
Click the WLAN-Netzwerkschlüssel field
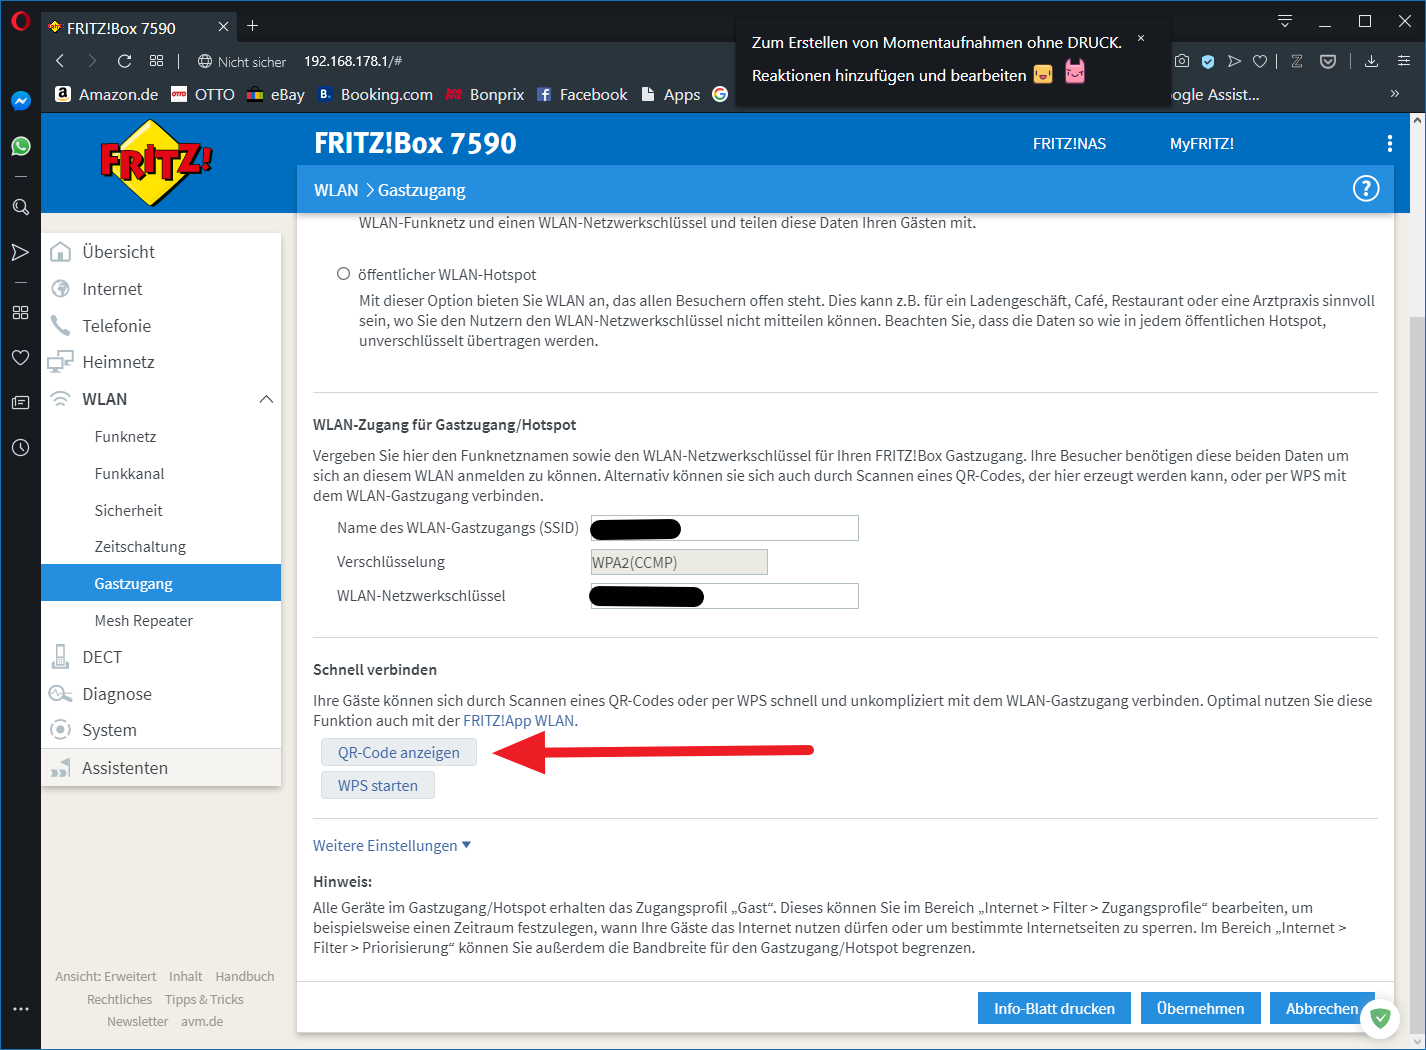pyautogui.click(x=725, y=596)
